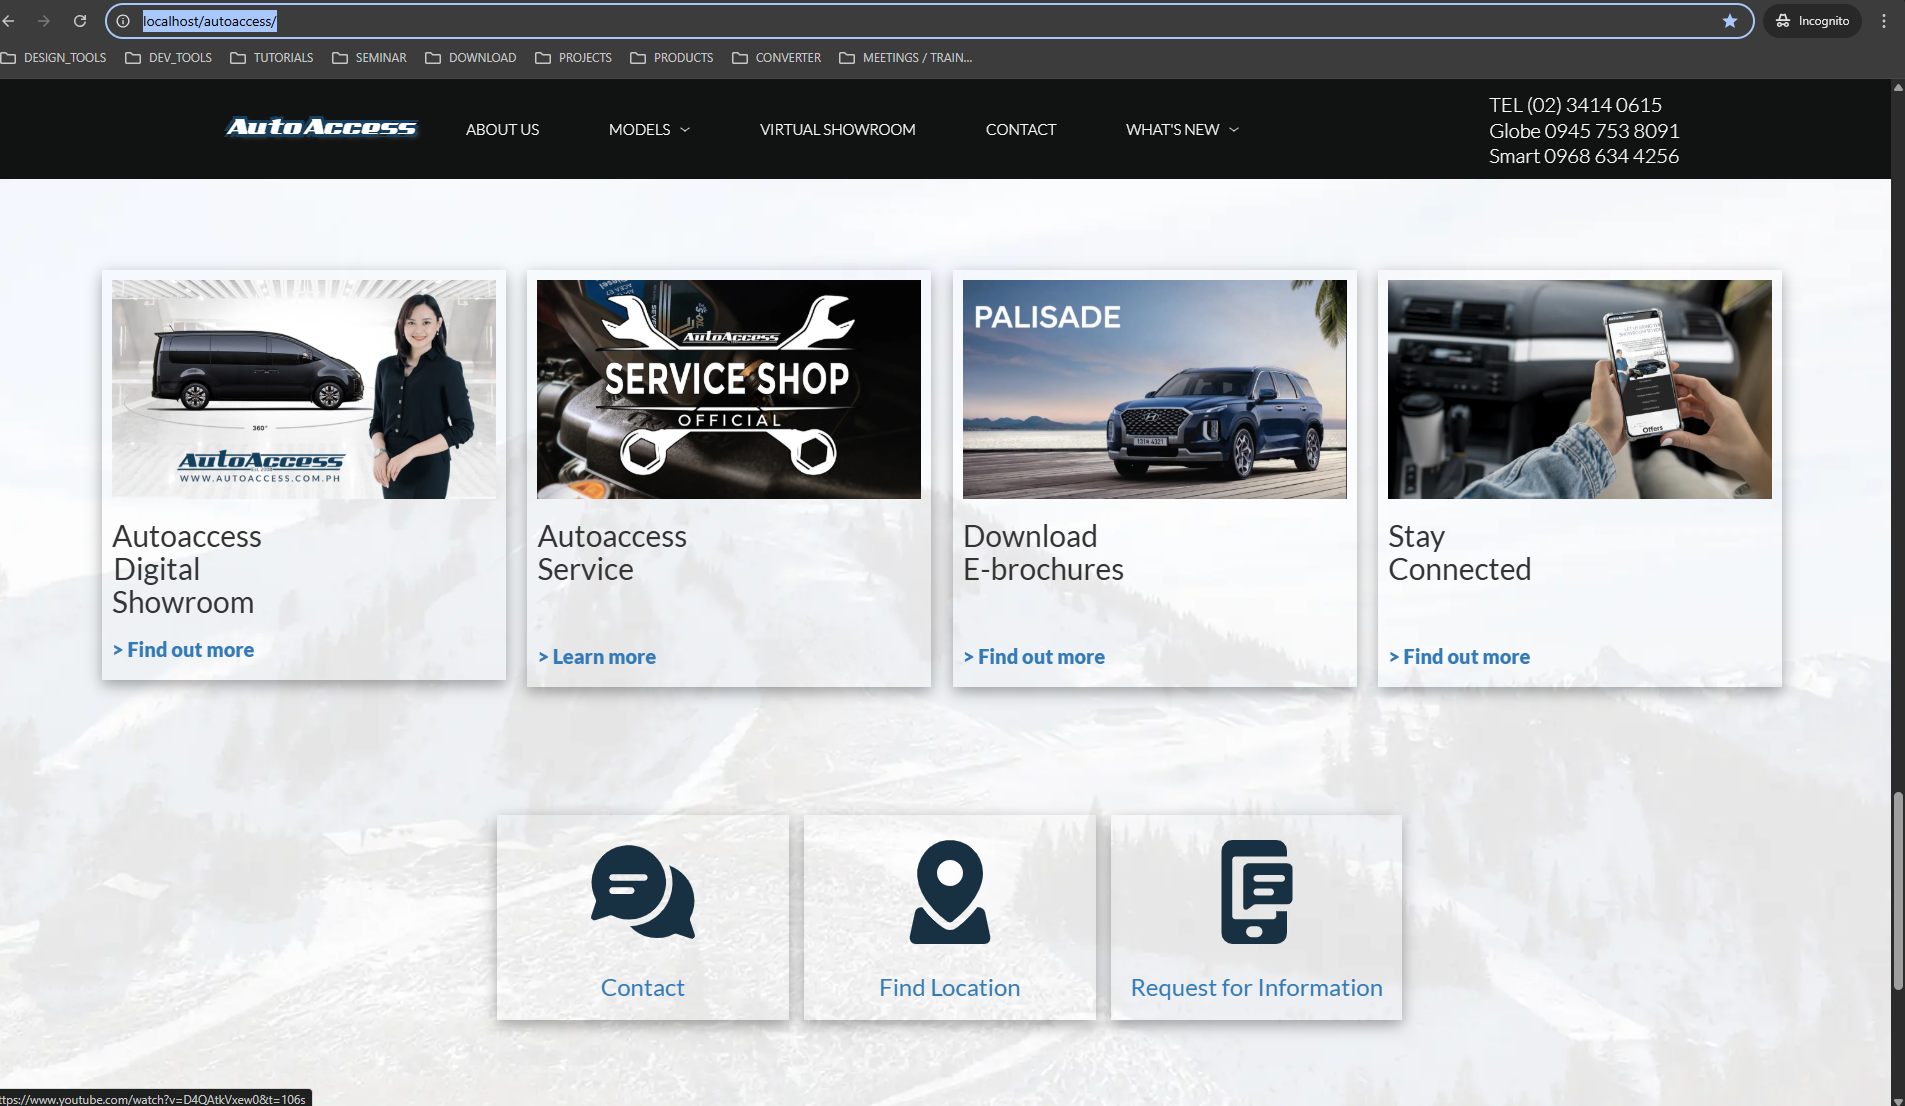Open the WHAT'S NEW menu item

click(1173, 130)
